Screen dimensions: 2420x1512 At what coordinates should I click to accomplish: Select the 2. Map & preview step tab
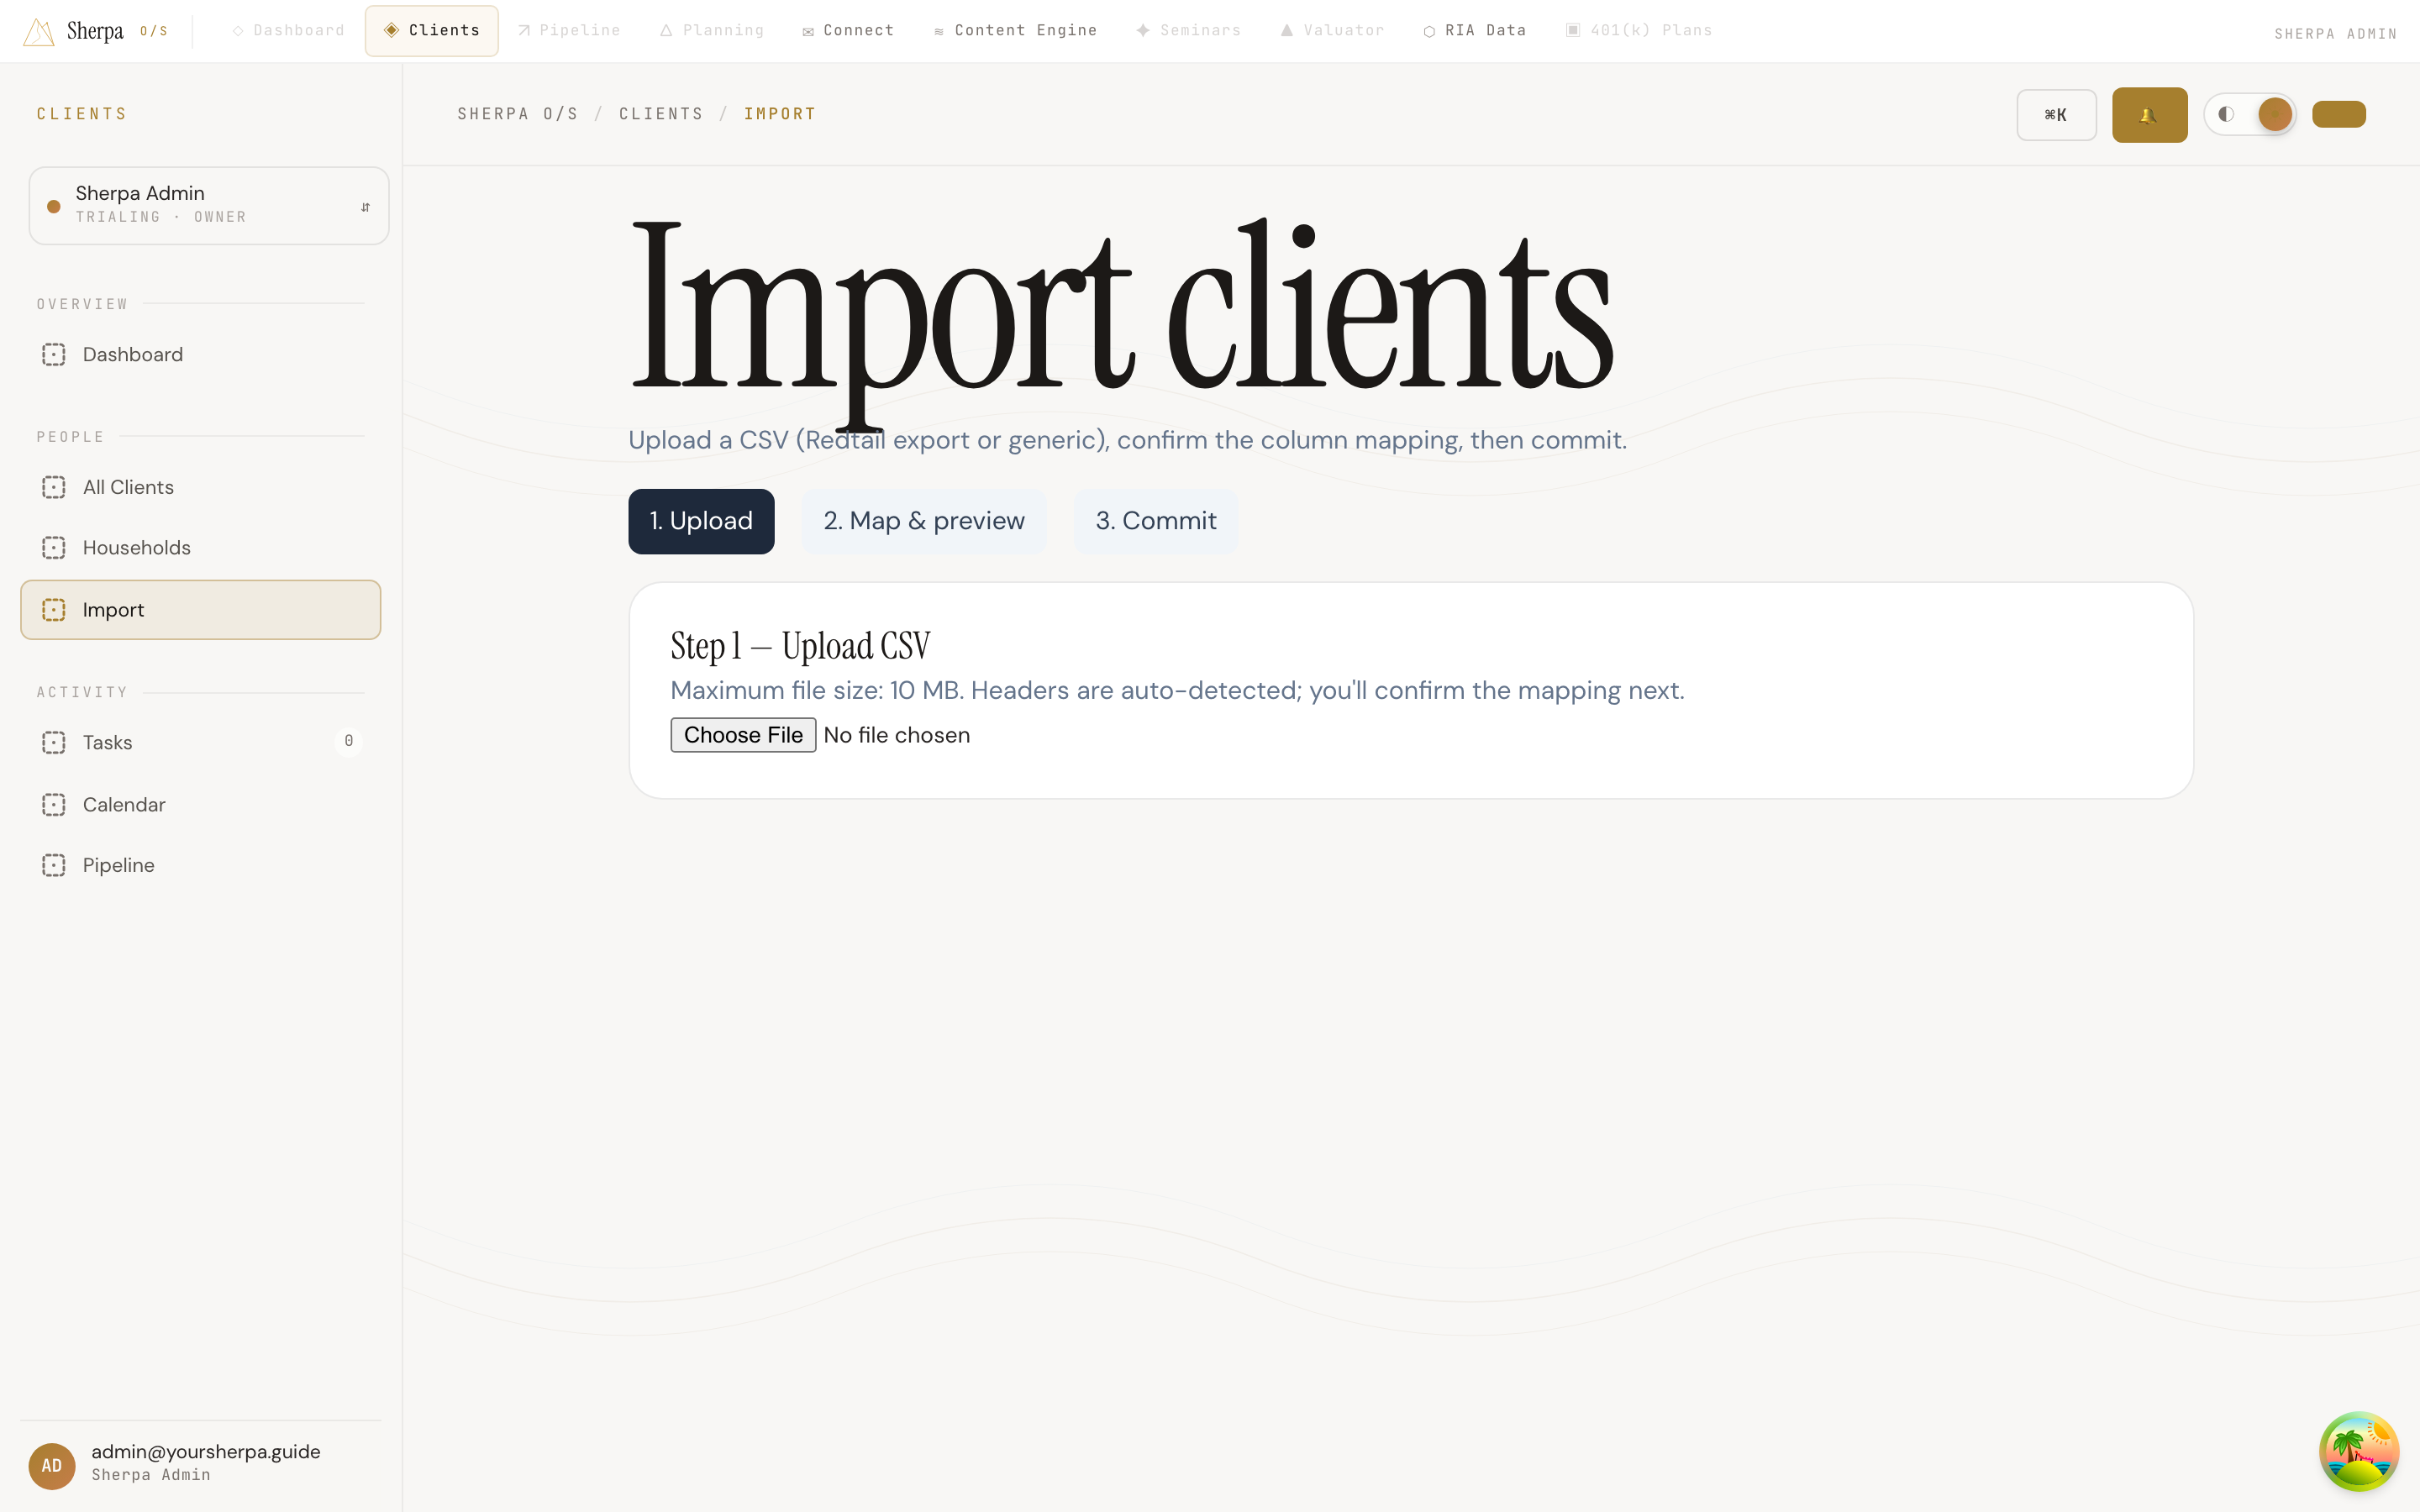[x=924, y=521]
